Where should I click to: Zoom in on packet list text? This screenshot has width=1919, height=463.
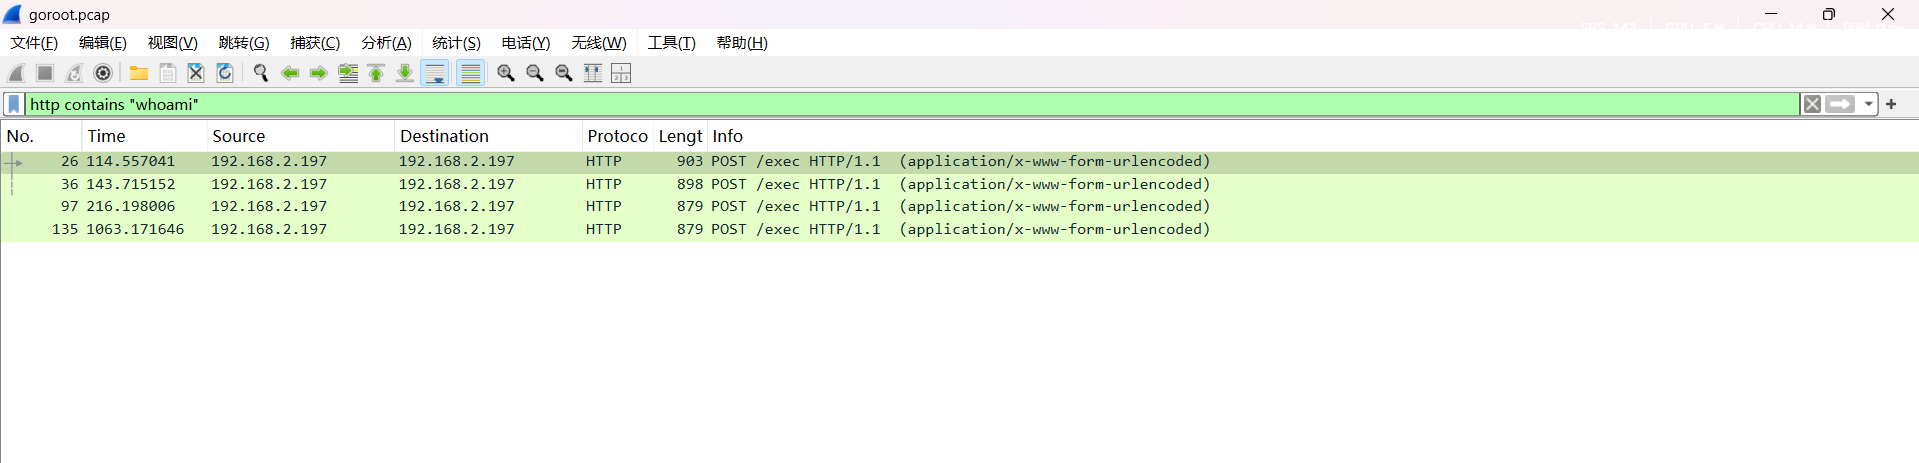tap(506, 73)
